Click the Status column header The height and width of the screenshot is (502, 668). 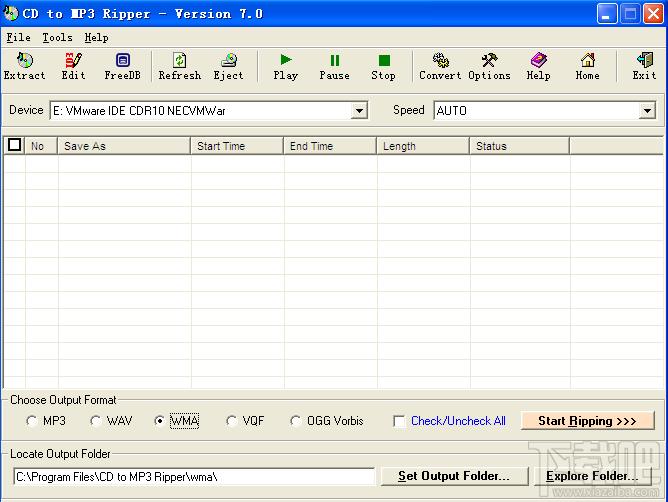coord(520,146)
